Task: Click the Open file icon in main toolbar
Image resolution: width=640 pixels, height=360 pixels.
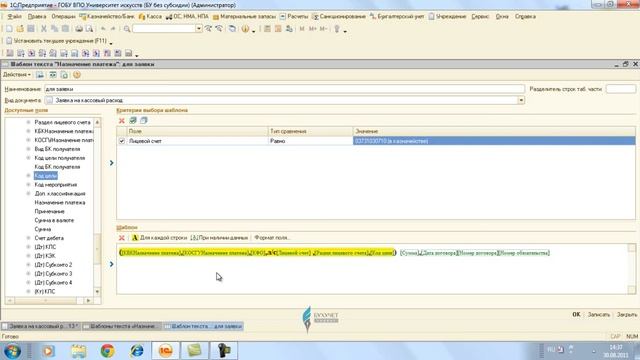Action: click(20, 29)
